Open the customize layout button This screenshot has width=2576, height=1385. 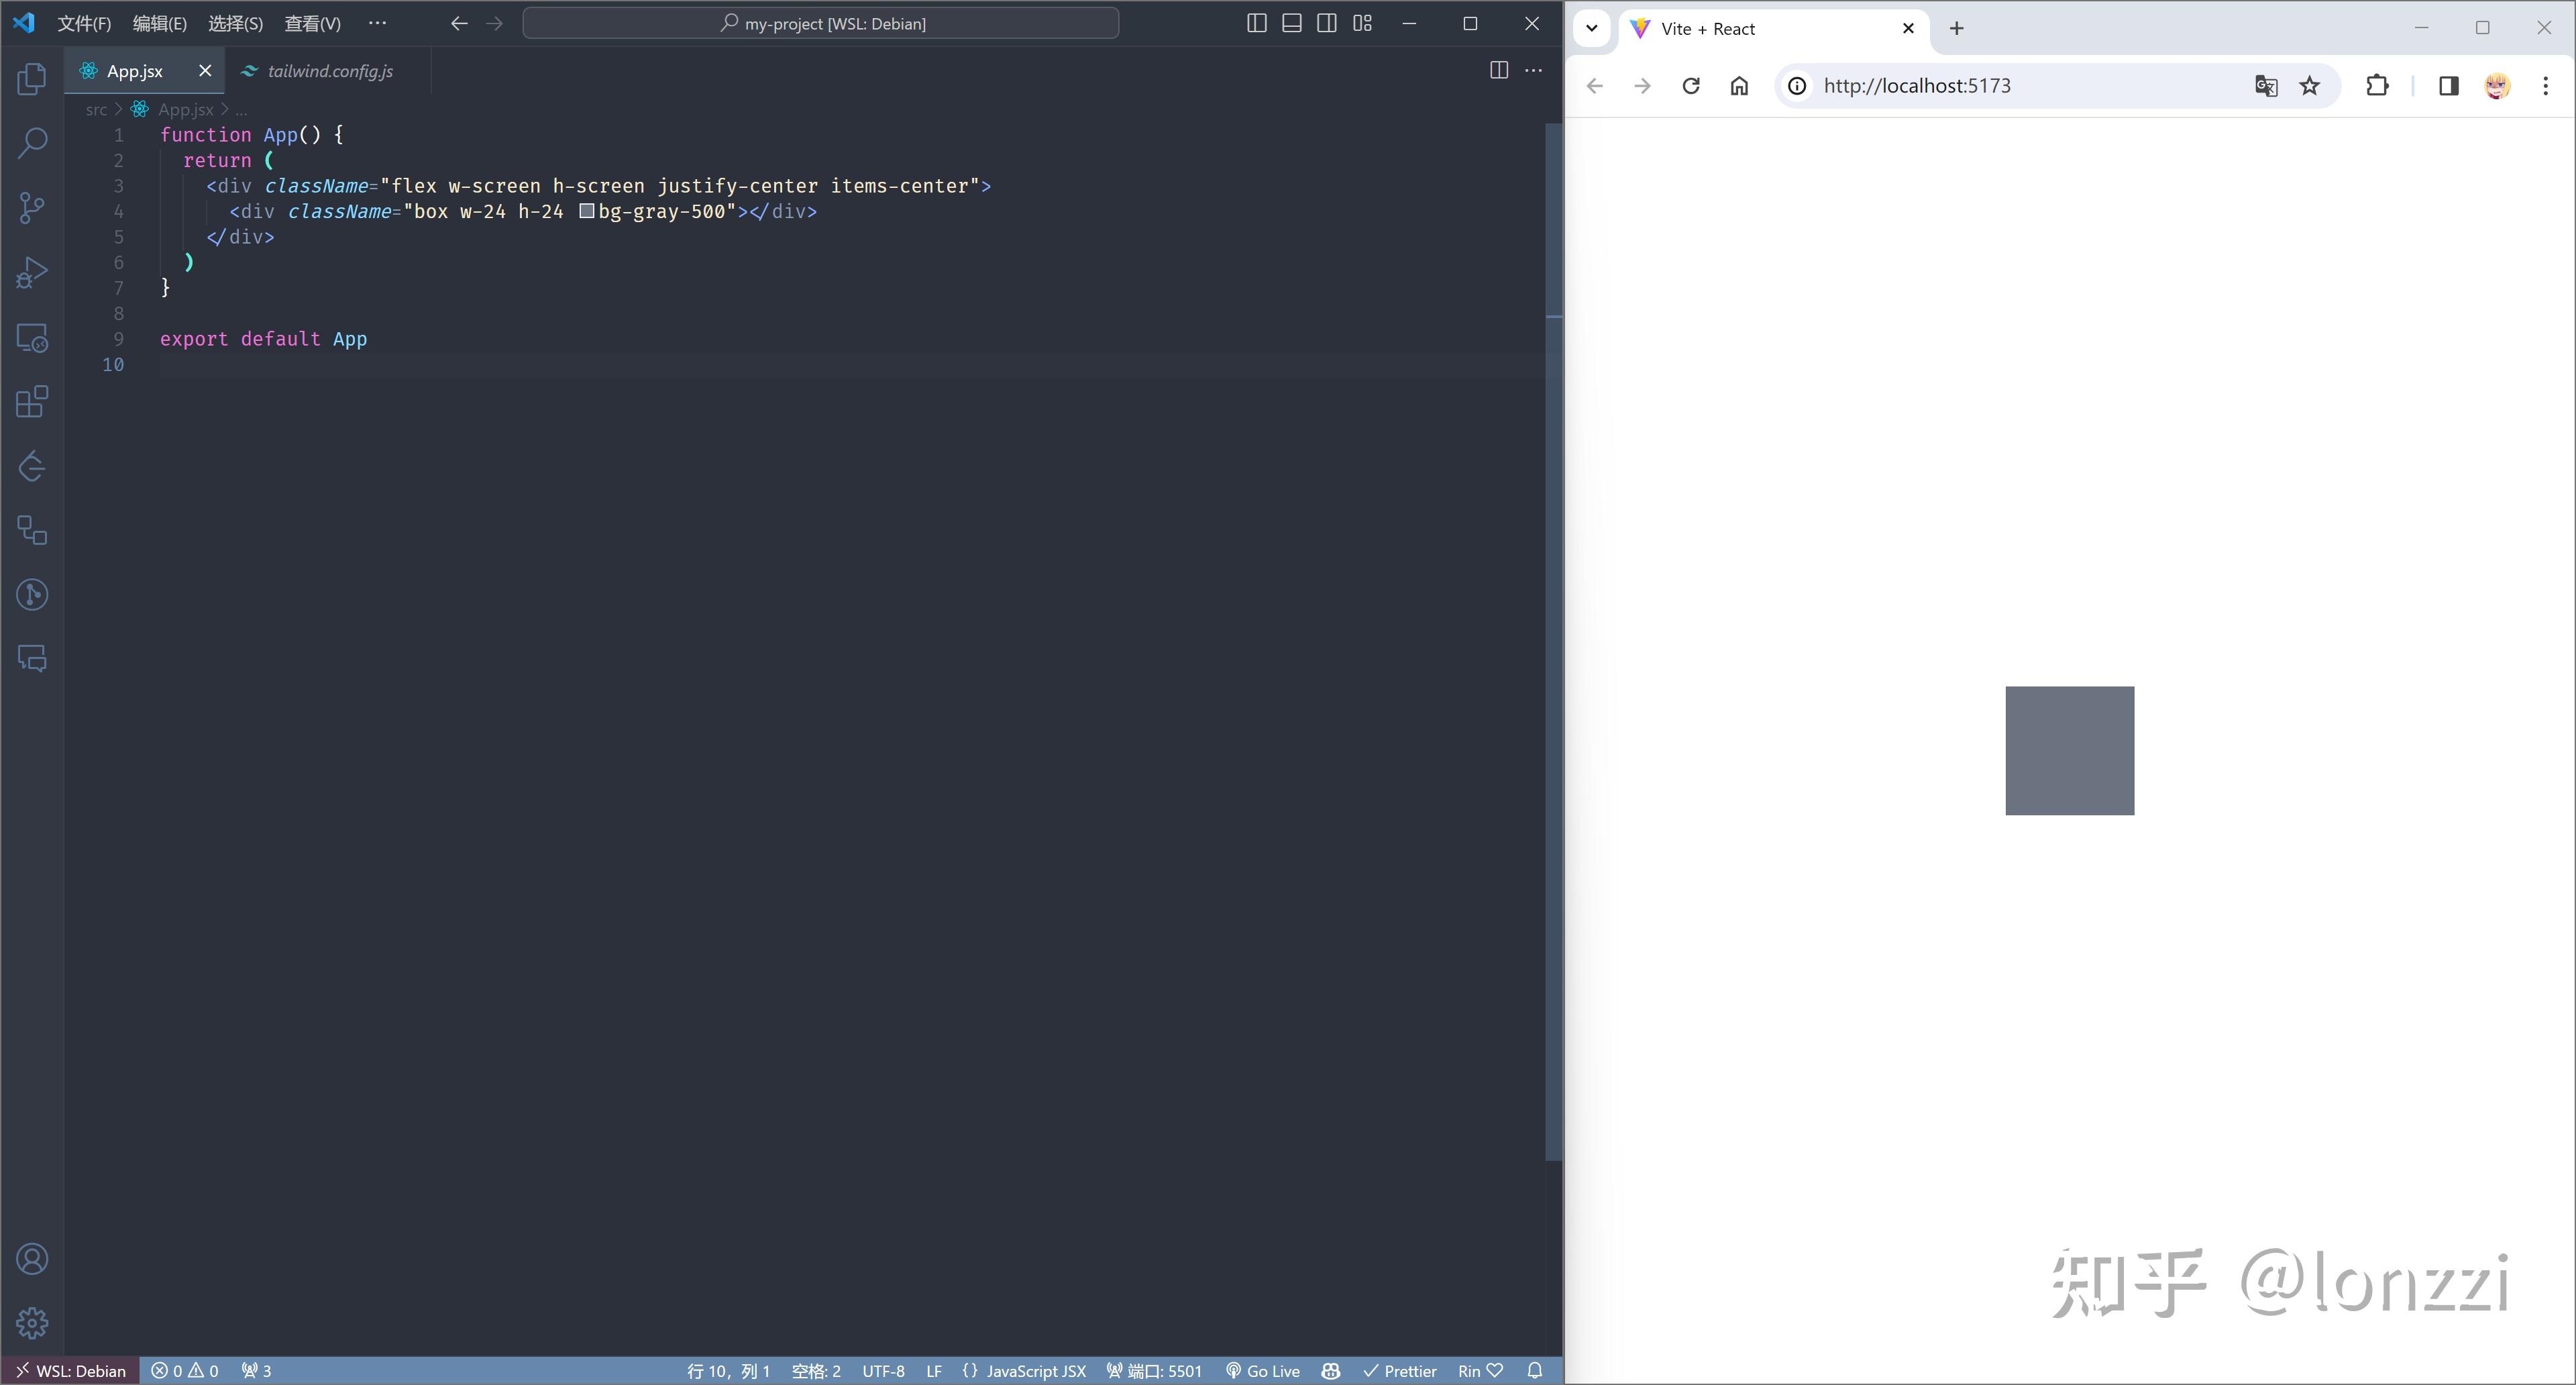pyautogui.click(x=1362, y=23)
